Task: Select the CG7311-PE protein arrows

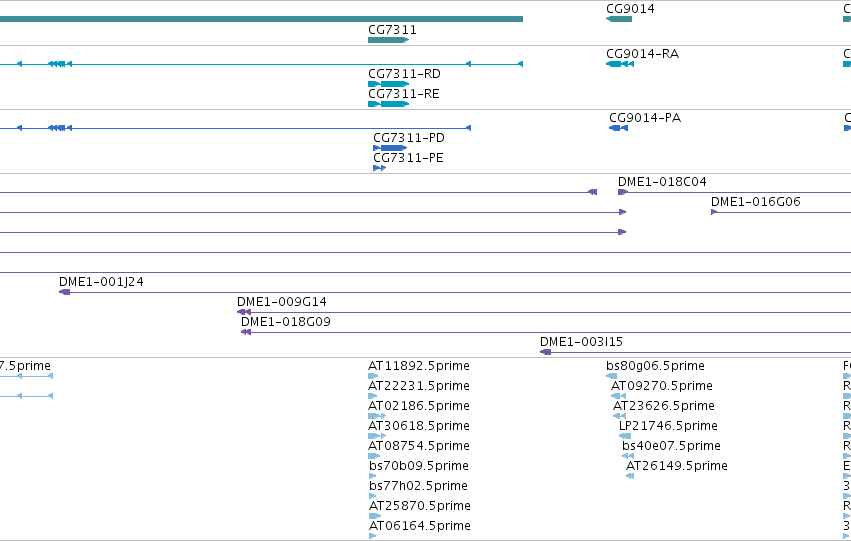Action: point(379,168)
